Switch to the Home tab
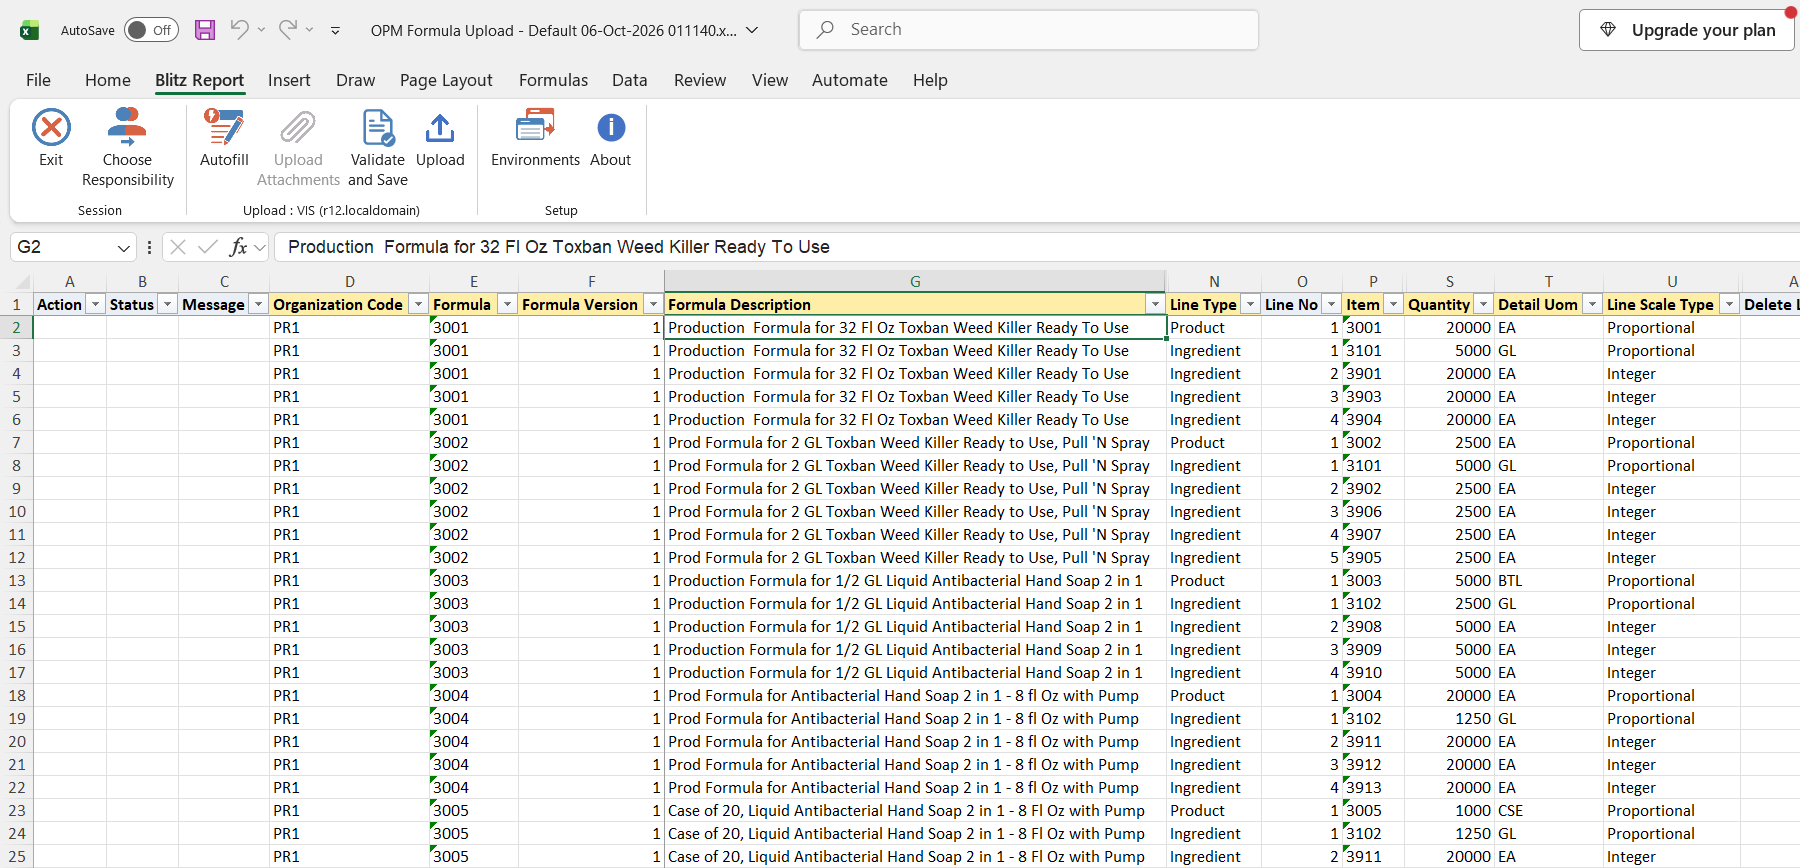The height and width of the screenshot is (868, 1800). 108,80
